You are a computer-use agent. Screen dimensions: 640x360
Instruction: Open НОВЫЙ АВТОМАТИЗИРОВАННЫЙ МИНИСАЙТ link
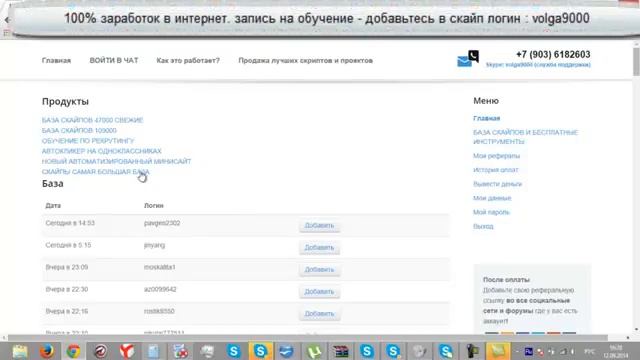(116, 161)
